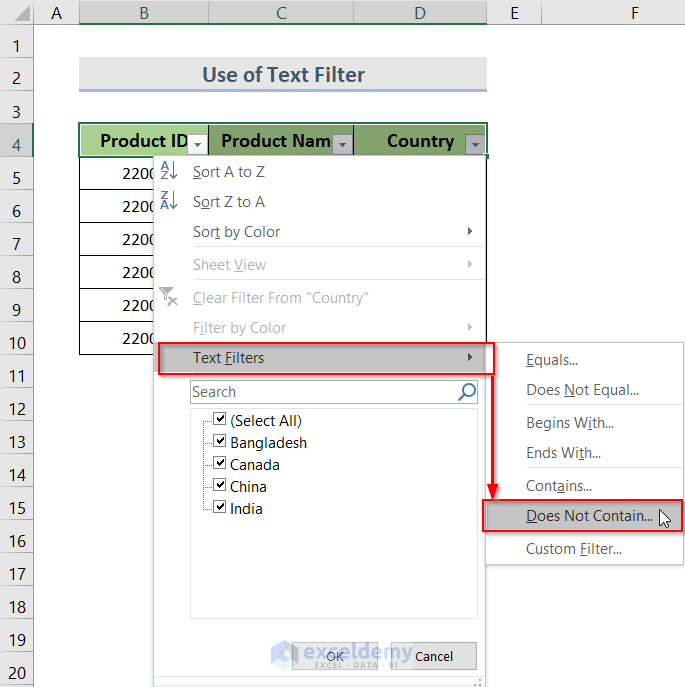Click the Sort Z to A icon
The width and height of the screenshot is (685, 687).
(168, 201)
